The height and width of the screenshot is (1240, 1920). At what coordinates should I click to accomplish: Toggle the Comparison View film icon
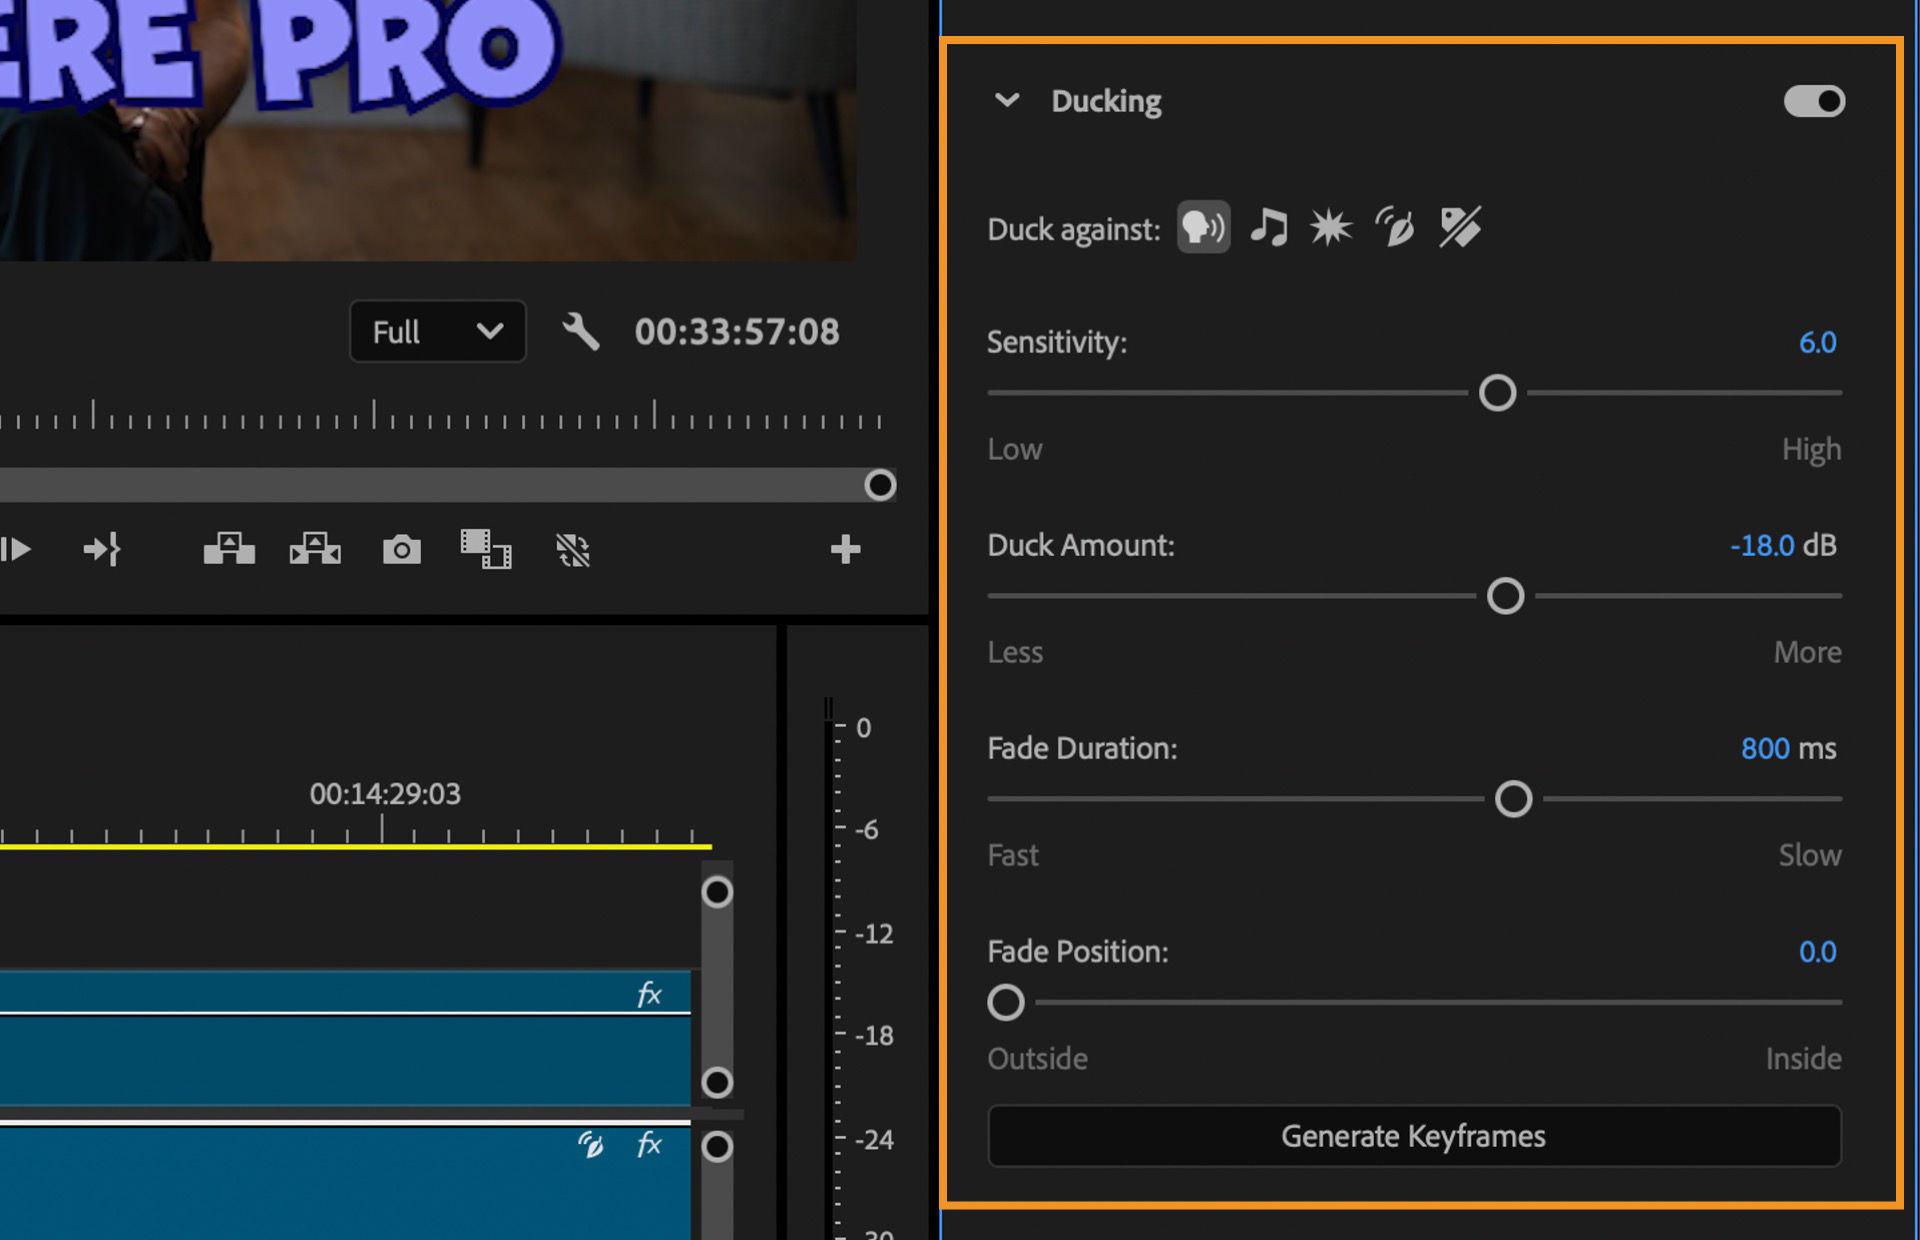click(485, 549)
